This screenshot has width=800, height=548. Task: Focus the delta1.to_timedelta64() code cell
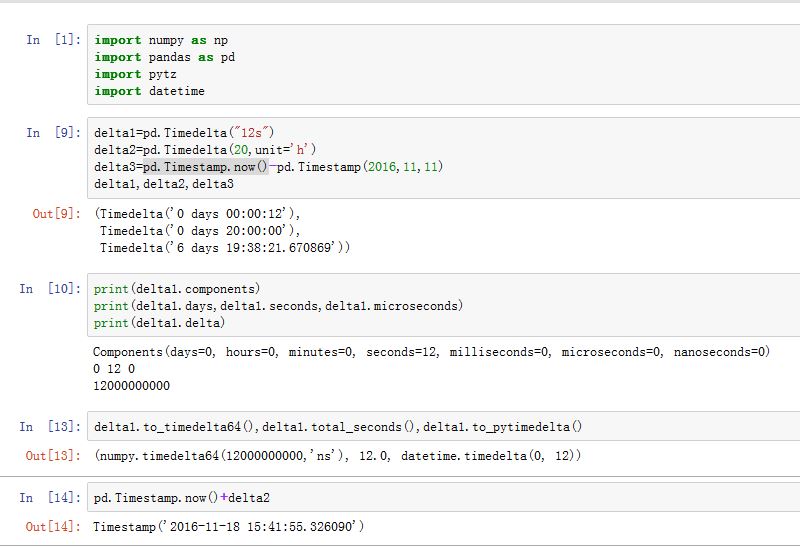tap(338, 427)
